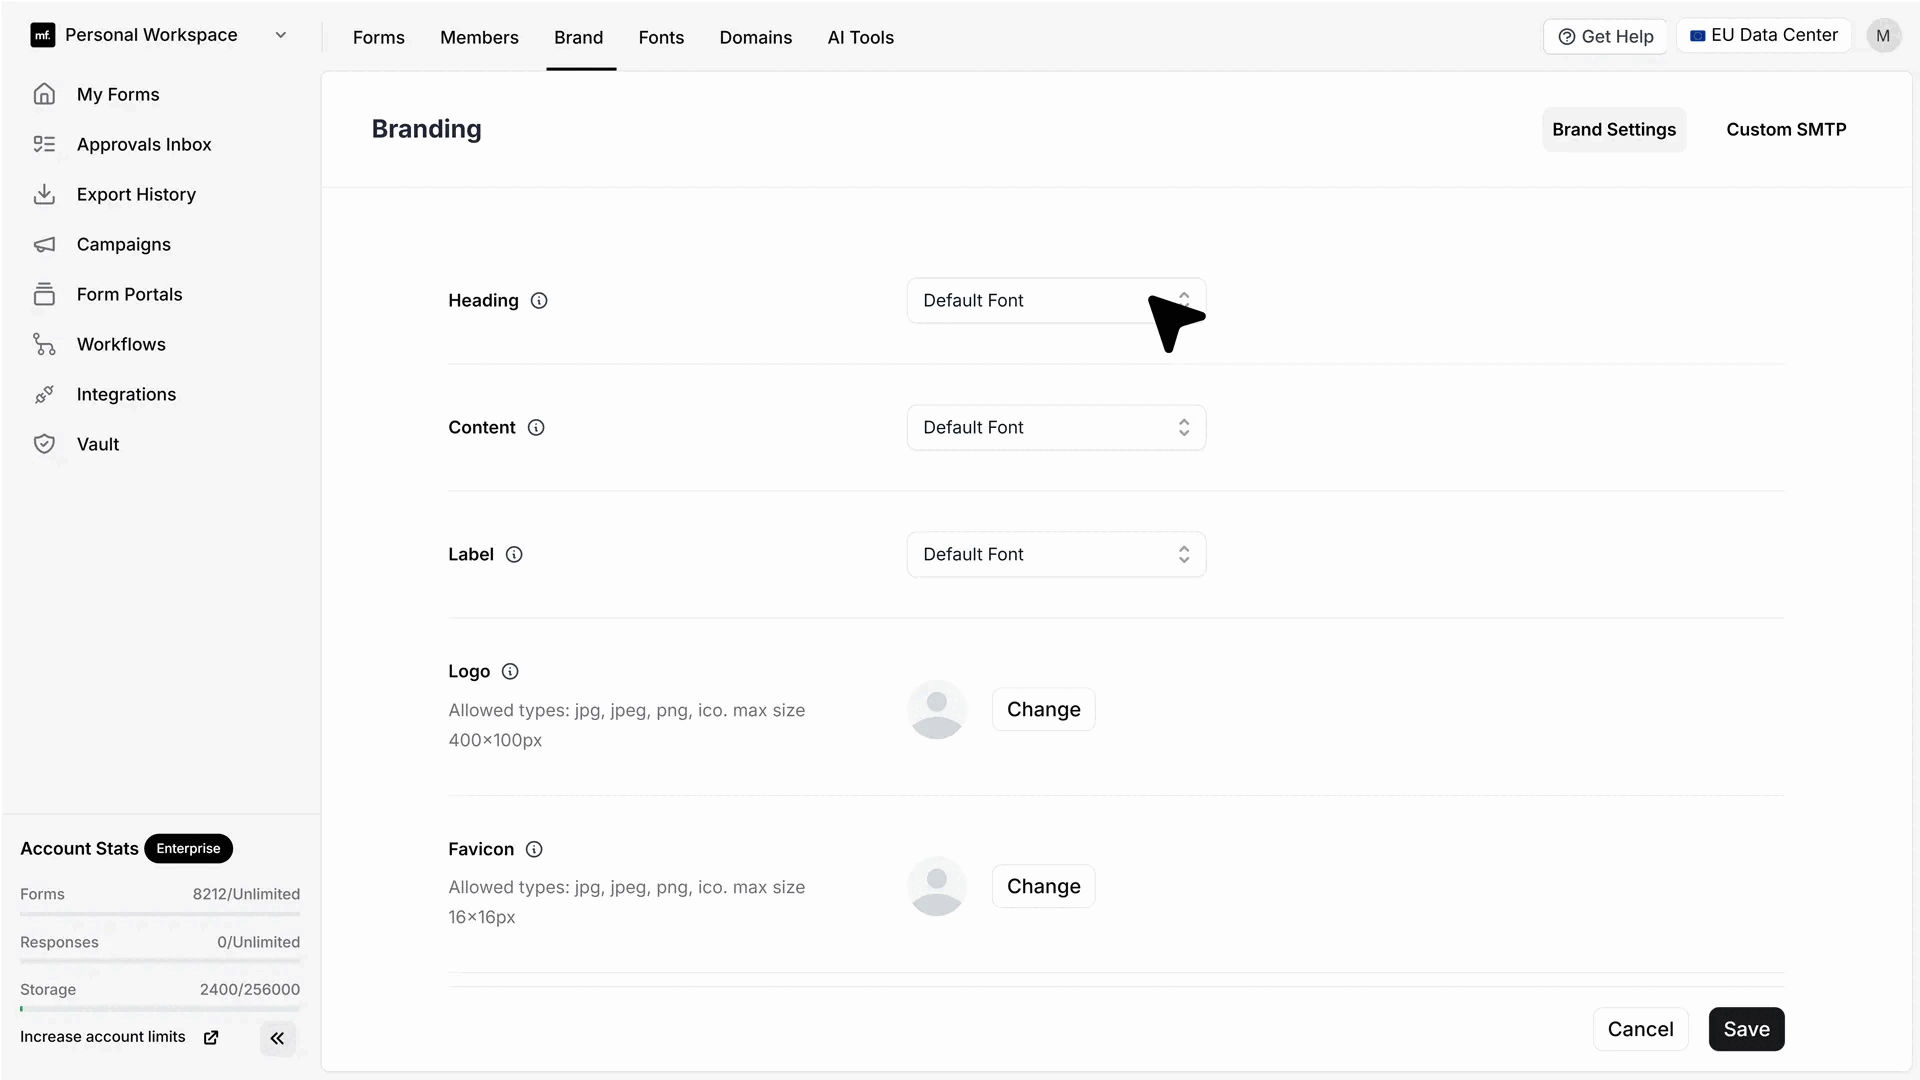Screen dimensions: 1920x1080
Task: Click the external link icon beside Increase account limits
Action: (x=211, y=1038)
